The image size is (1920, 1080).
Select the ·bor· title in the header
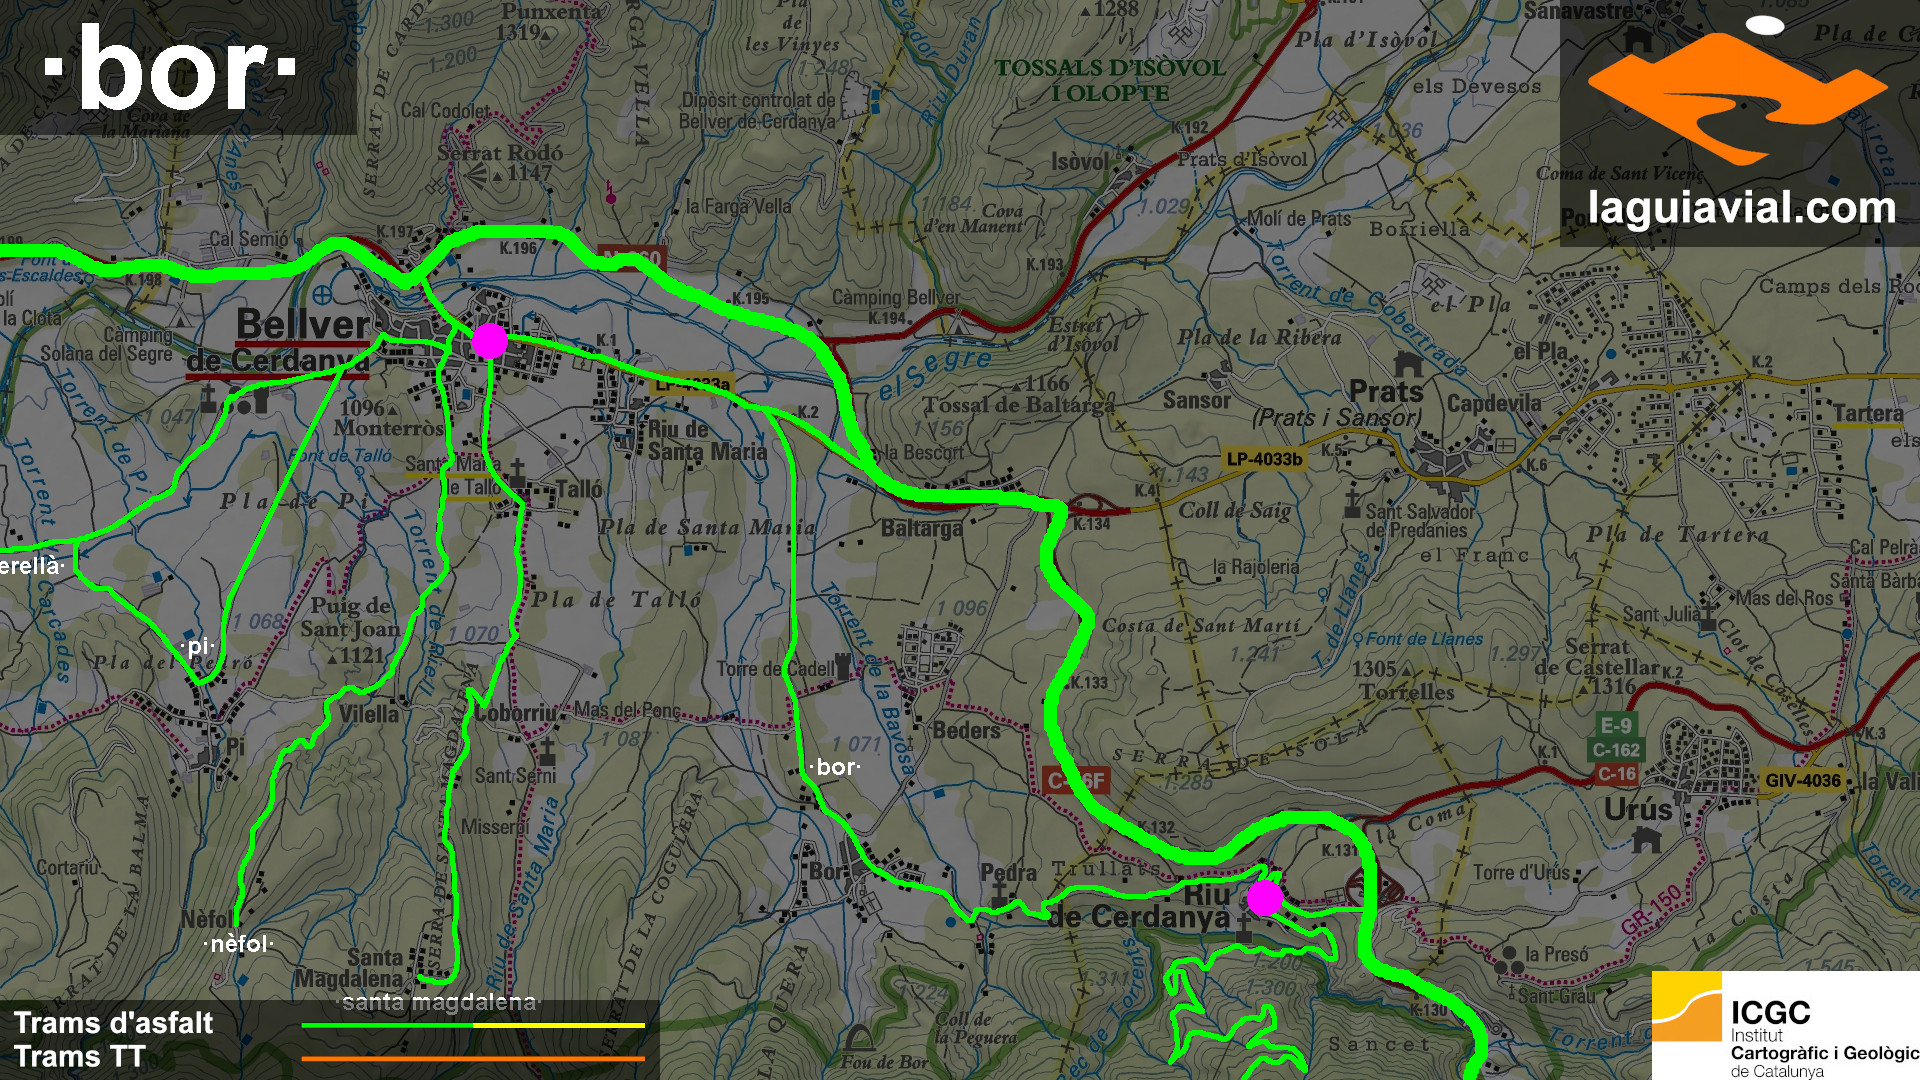pos(171,68)
